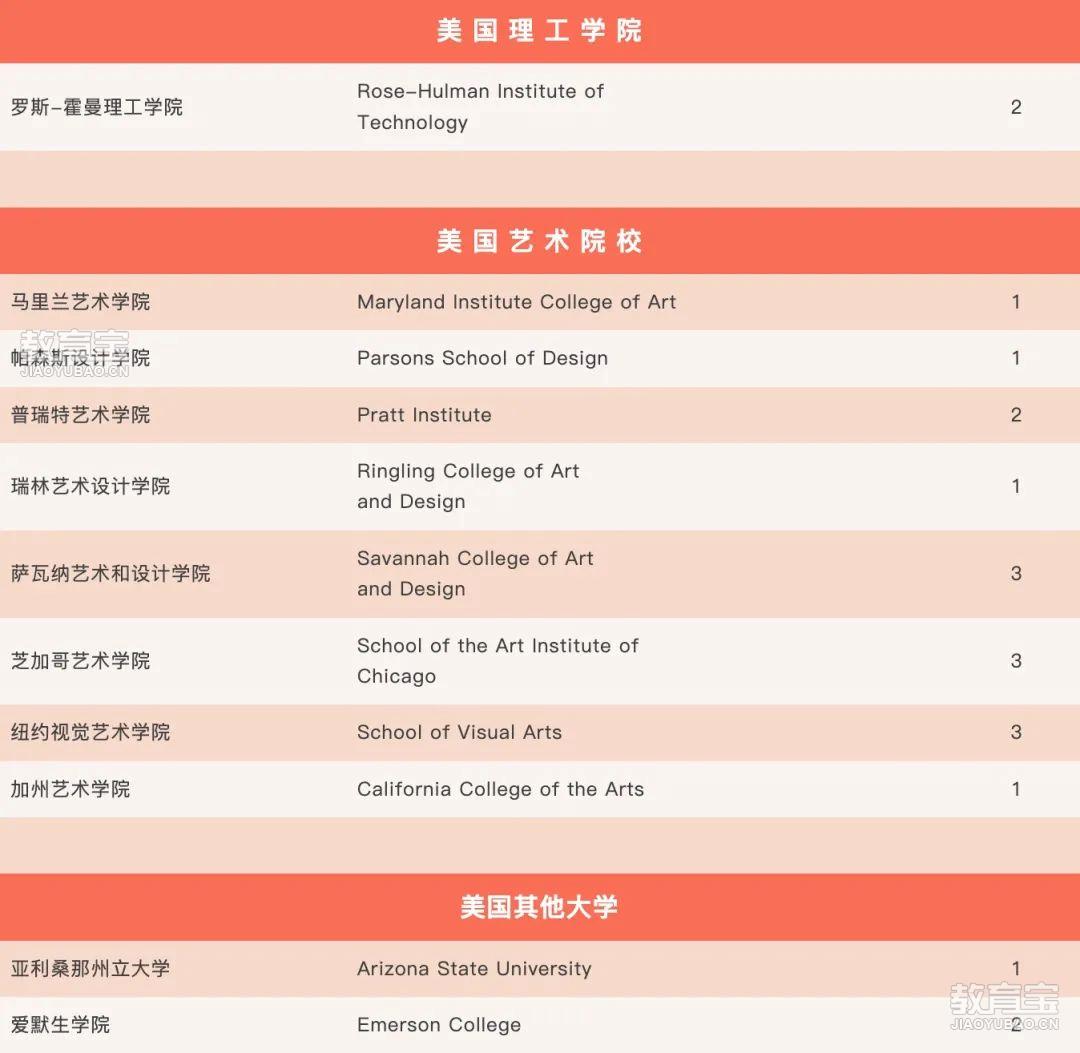Screen dimensions: 1080x1053
Task: Click Parsons School of Design text
Action: pyautogui.click(x=482, y=358)
